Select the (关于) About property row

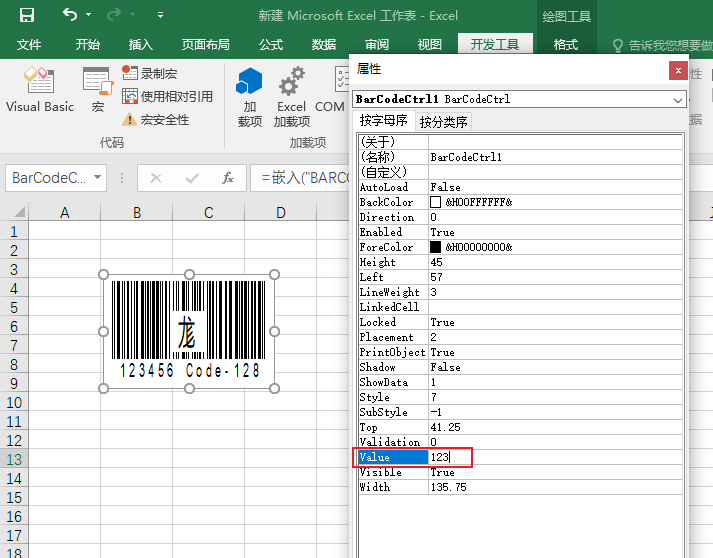(521, 142)
